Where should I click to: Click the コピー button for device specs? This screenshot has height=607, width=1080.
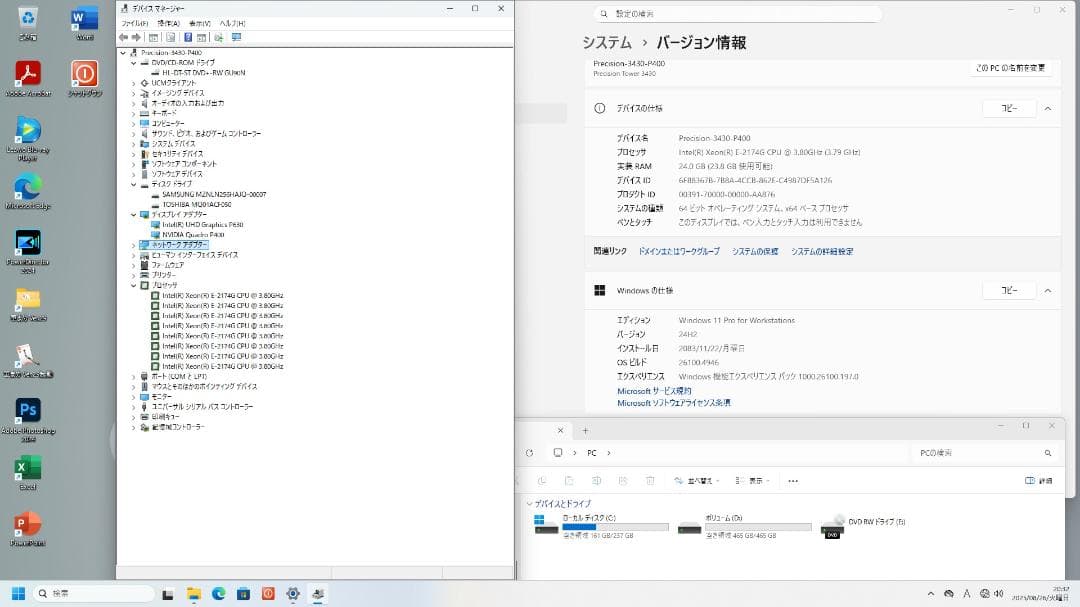[x=1009, y=109]
